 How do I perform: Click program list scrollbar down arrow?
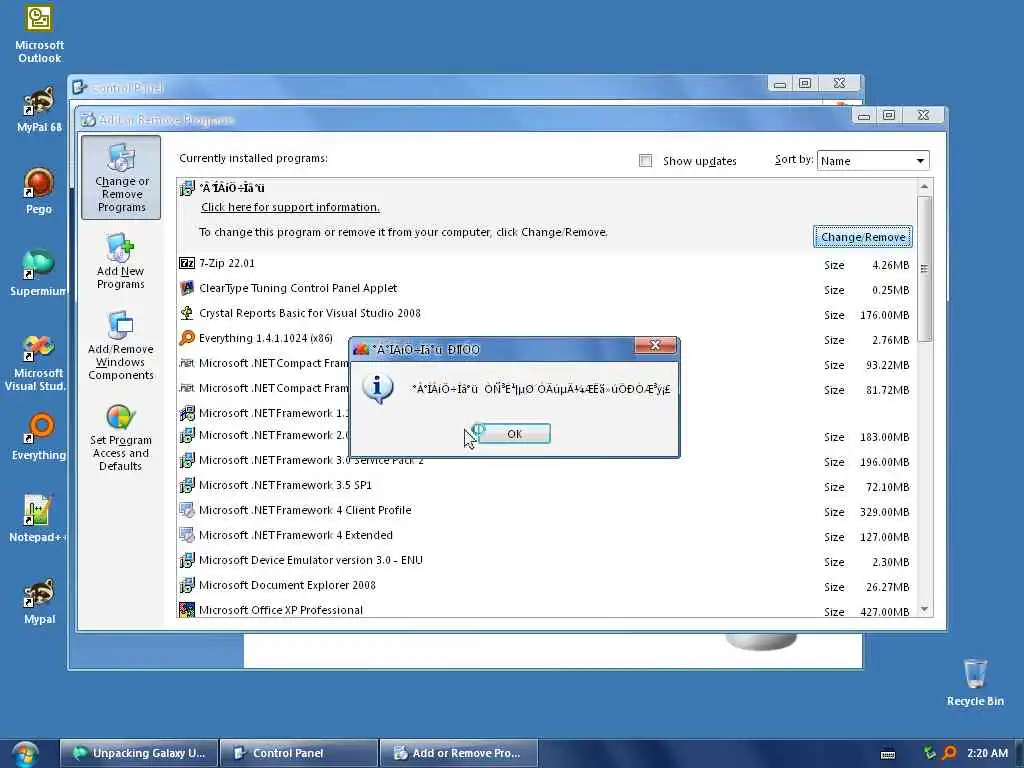(x=924, y=609)
